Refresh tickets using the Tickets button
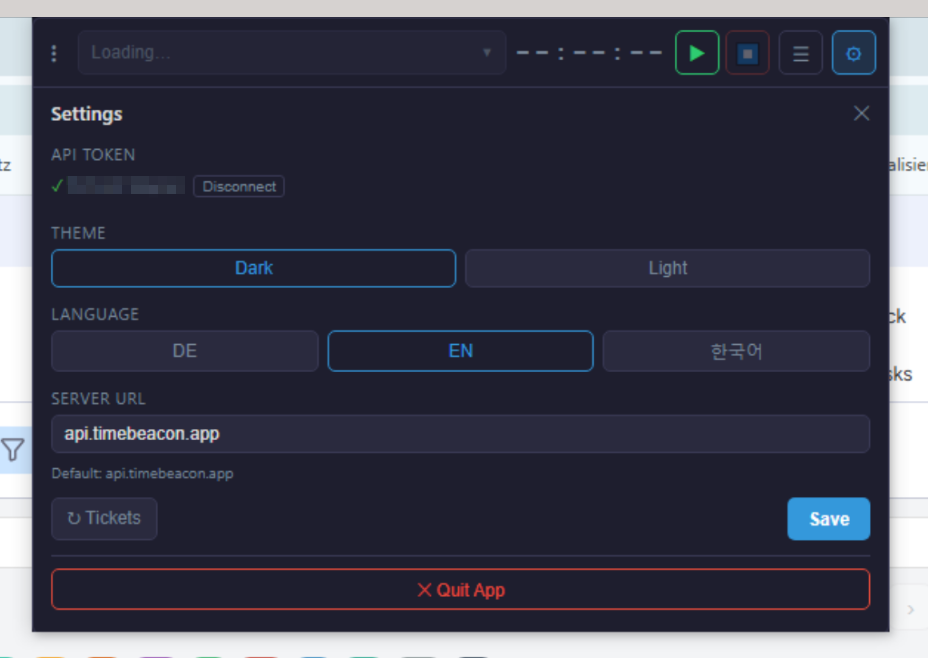Screen dimensions: 928x658 pos(104,518)
